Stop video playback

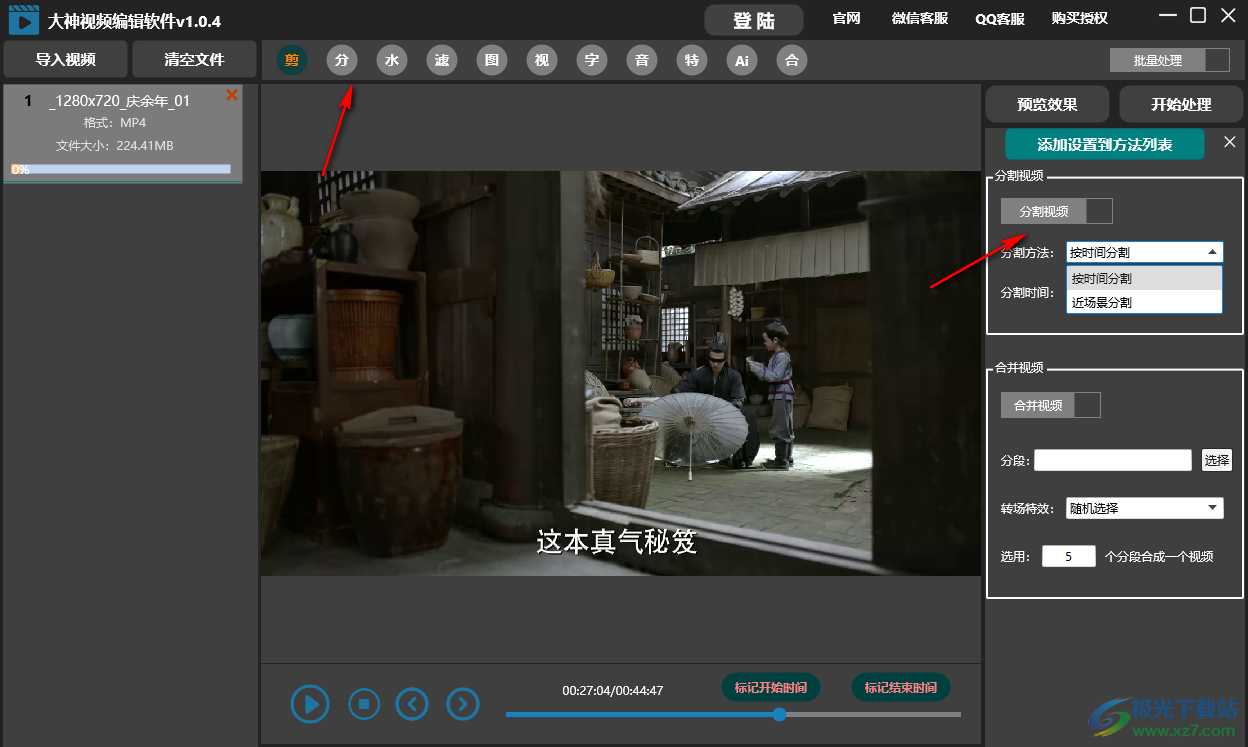tap(364, 704)
